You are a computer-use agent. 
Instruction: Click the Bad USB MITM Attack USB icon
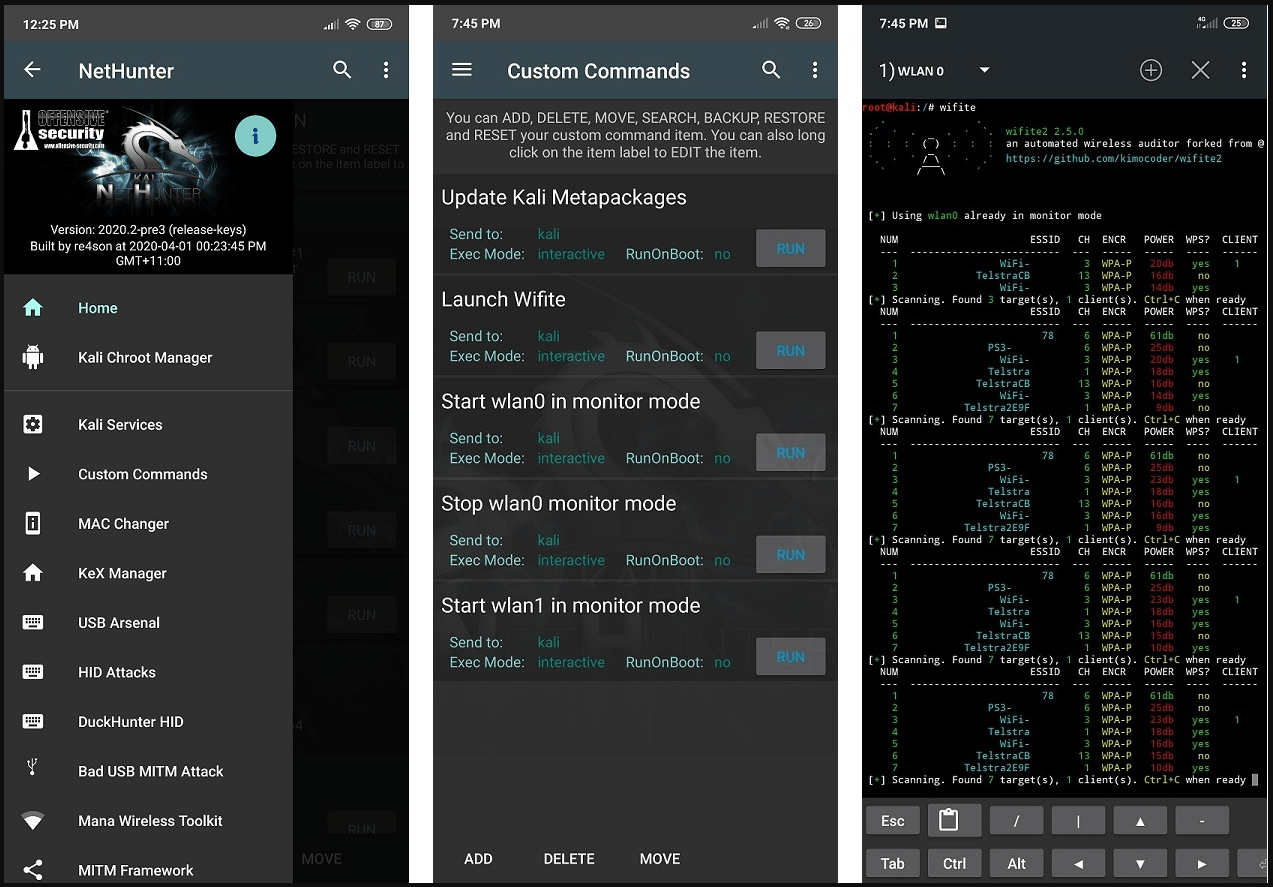[x=33, y=768]
